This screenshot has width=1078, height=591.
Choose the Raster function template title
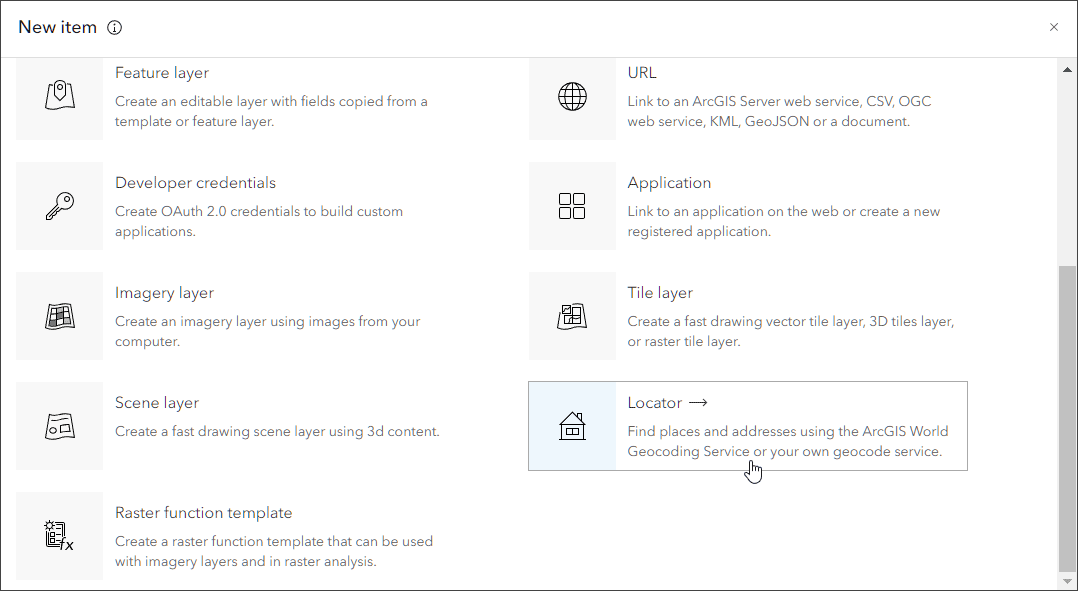point(203,513)
